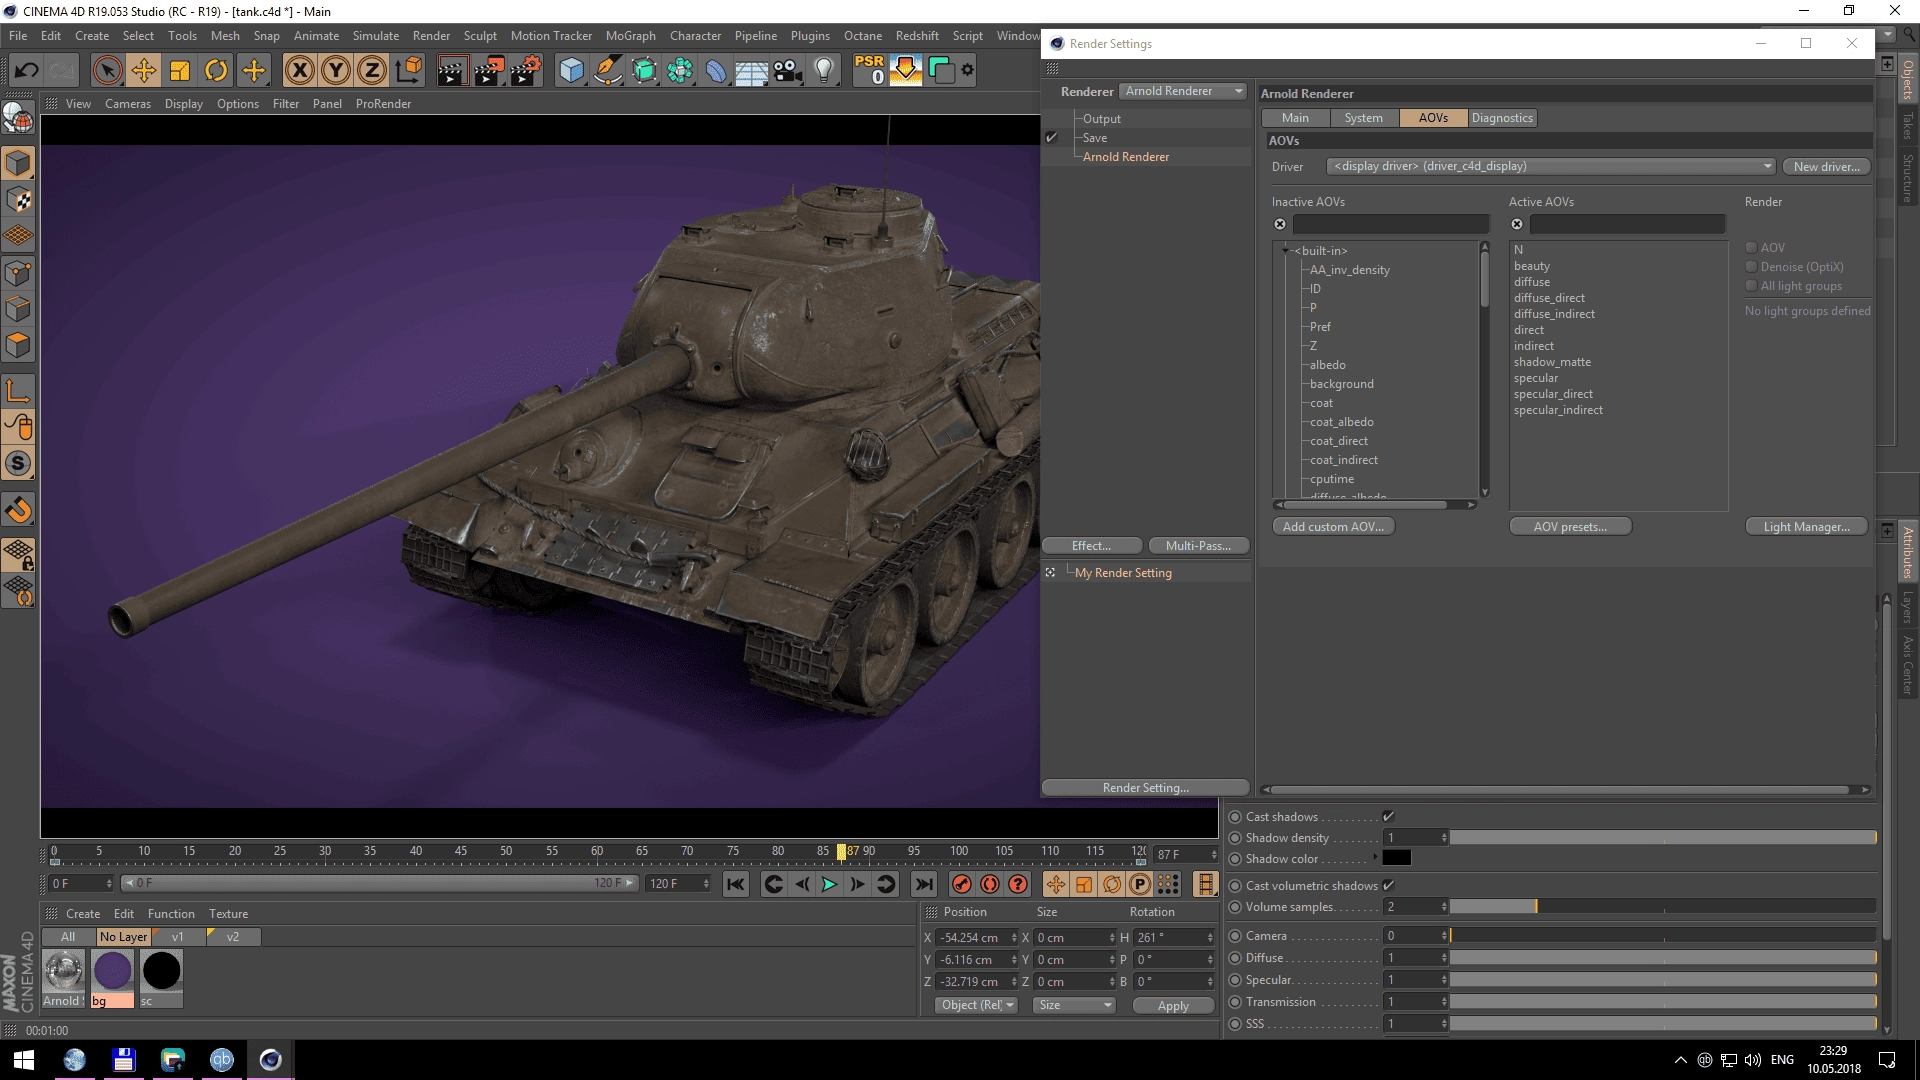The height and width of the screenshot is (1080, 1920).
Task: Open the Character menu
Action: click(695, 35)
